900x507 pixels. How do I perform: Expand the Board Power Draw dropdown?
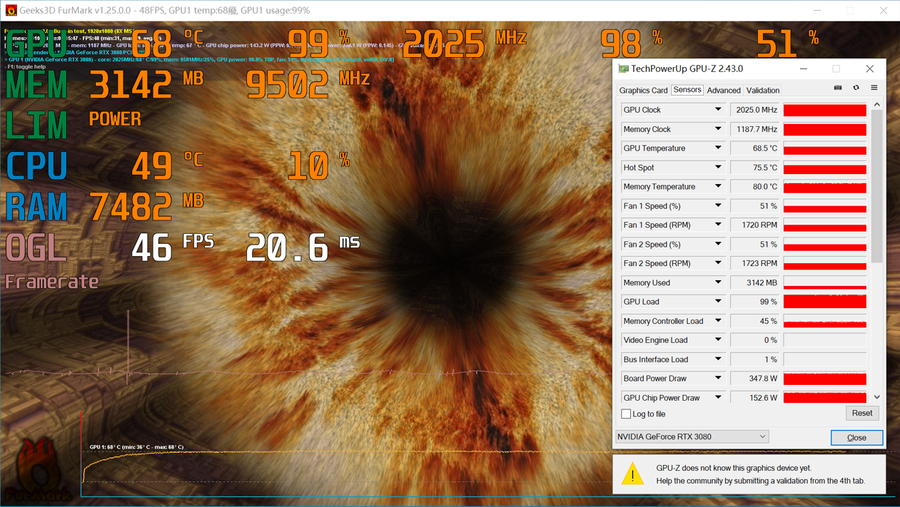coord(717,379)
